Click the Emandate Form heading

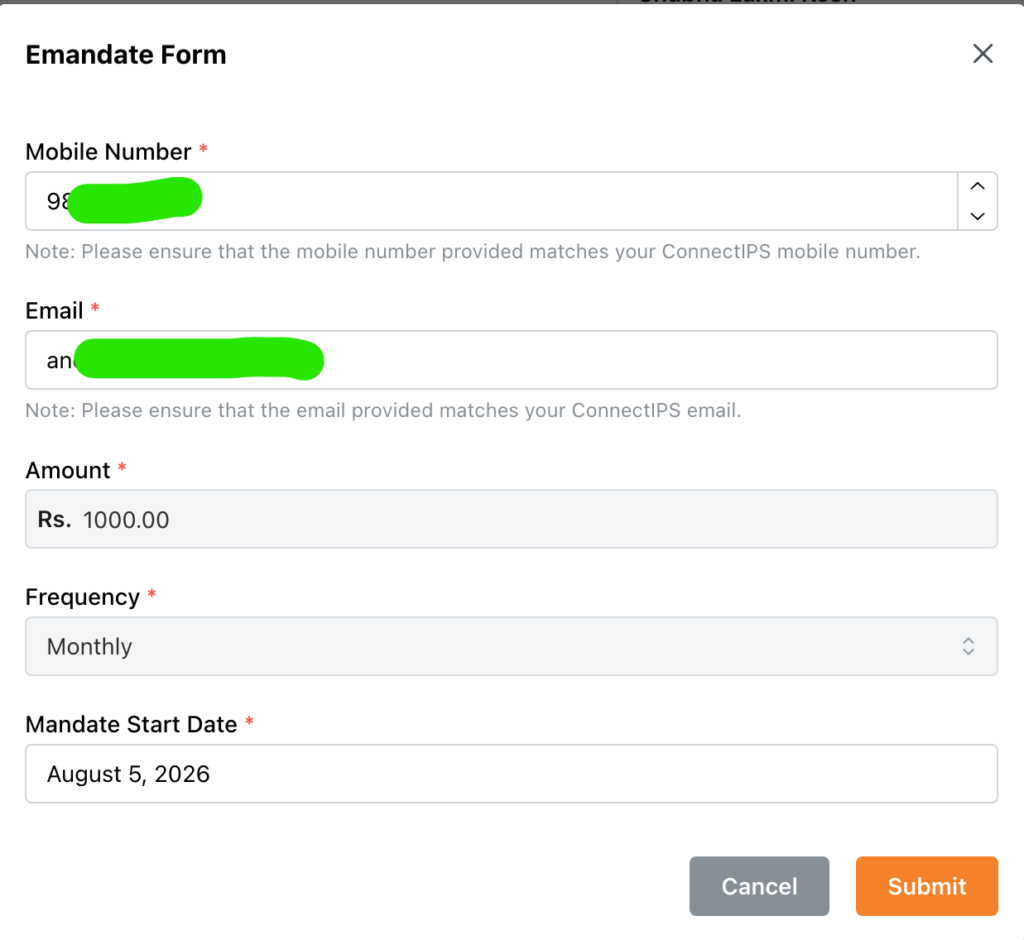(x=126, y=54)
